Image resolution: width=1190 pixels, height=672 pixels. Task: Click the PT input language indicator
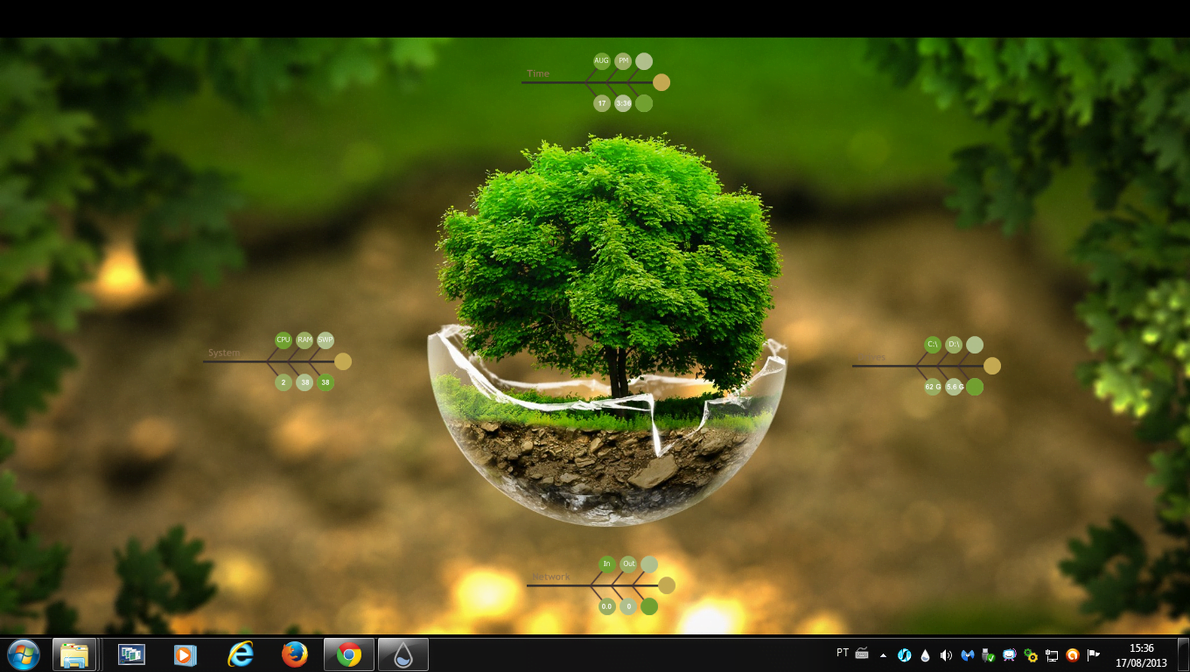(x=842, y=654)
